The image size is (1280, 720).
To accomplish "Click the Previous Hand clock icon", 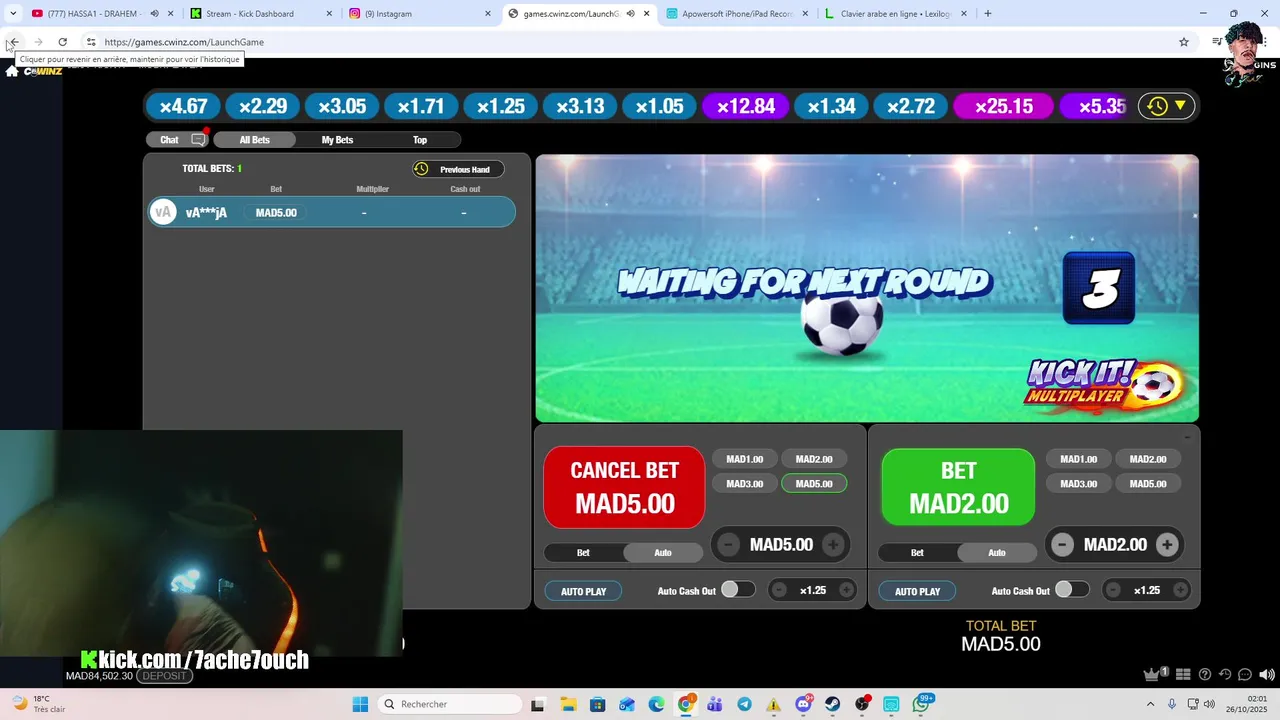I will tap(421, 169).
